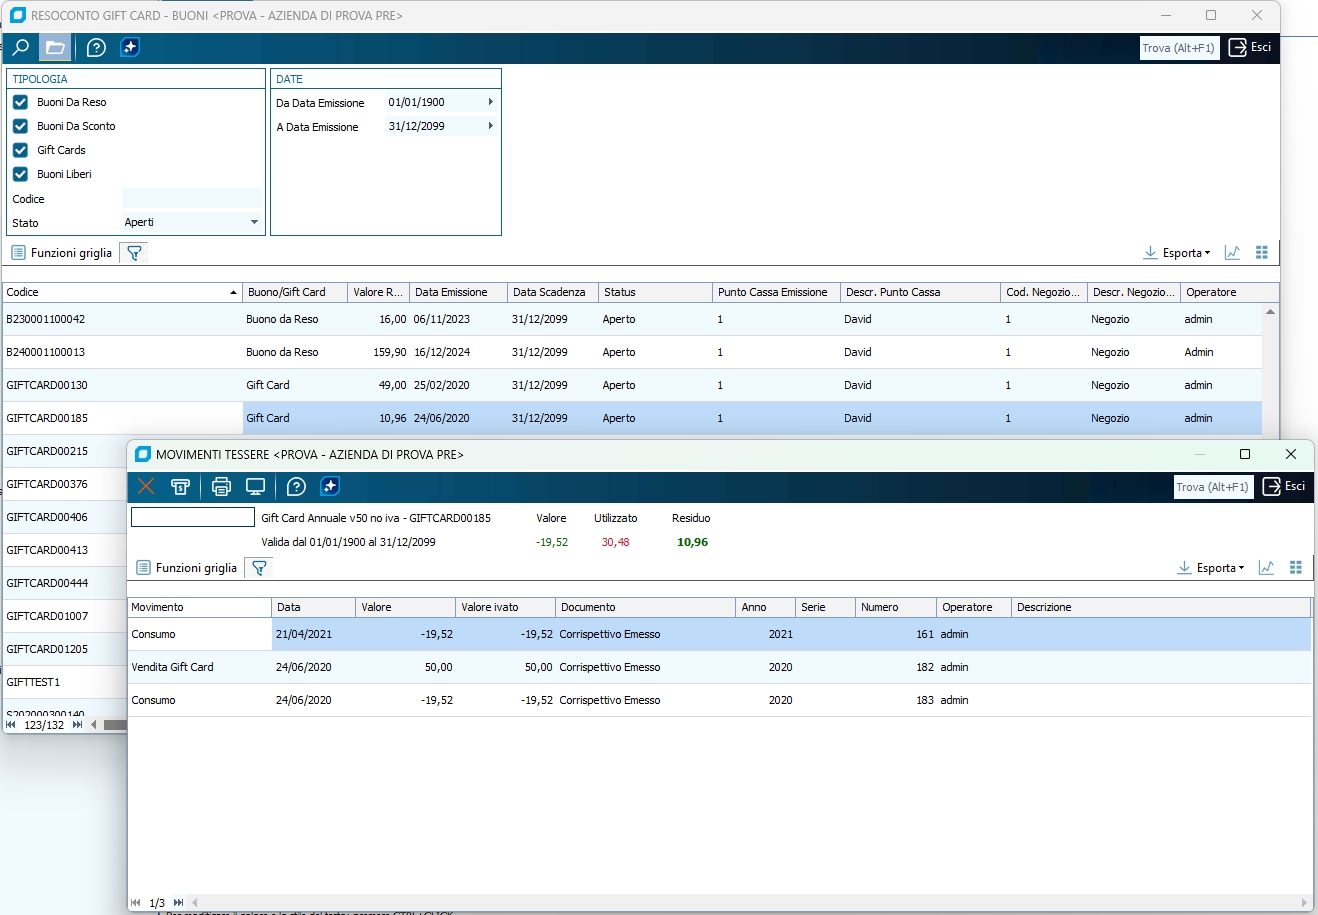Image resolution: width=1318 pixels, height=915 pixels.
Task: Open help icon in Movimenti Tessere toolbar
Action: click(x=296, y=487)
